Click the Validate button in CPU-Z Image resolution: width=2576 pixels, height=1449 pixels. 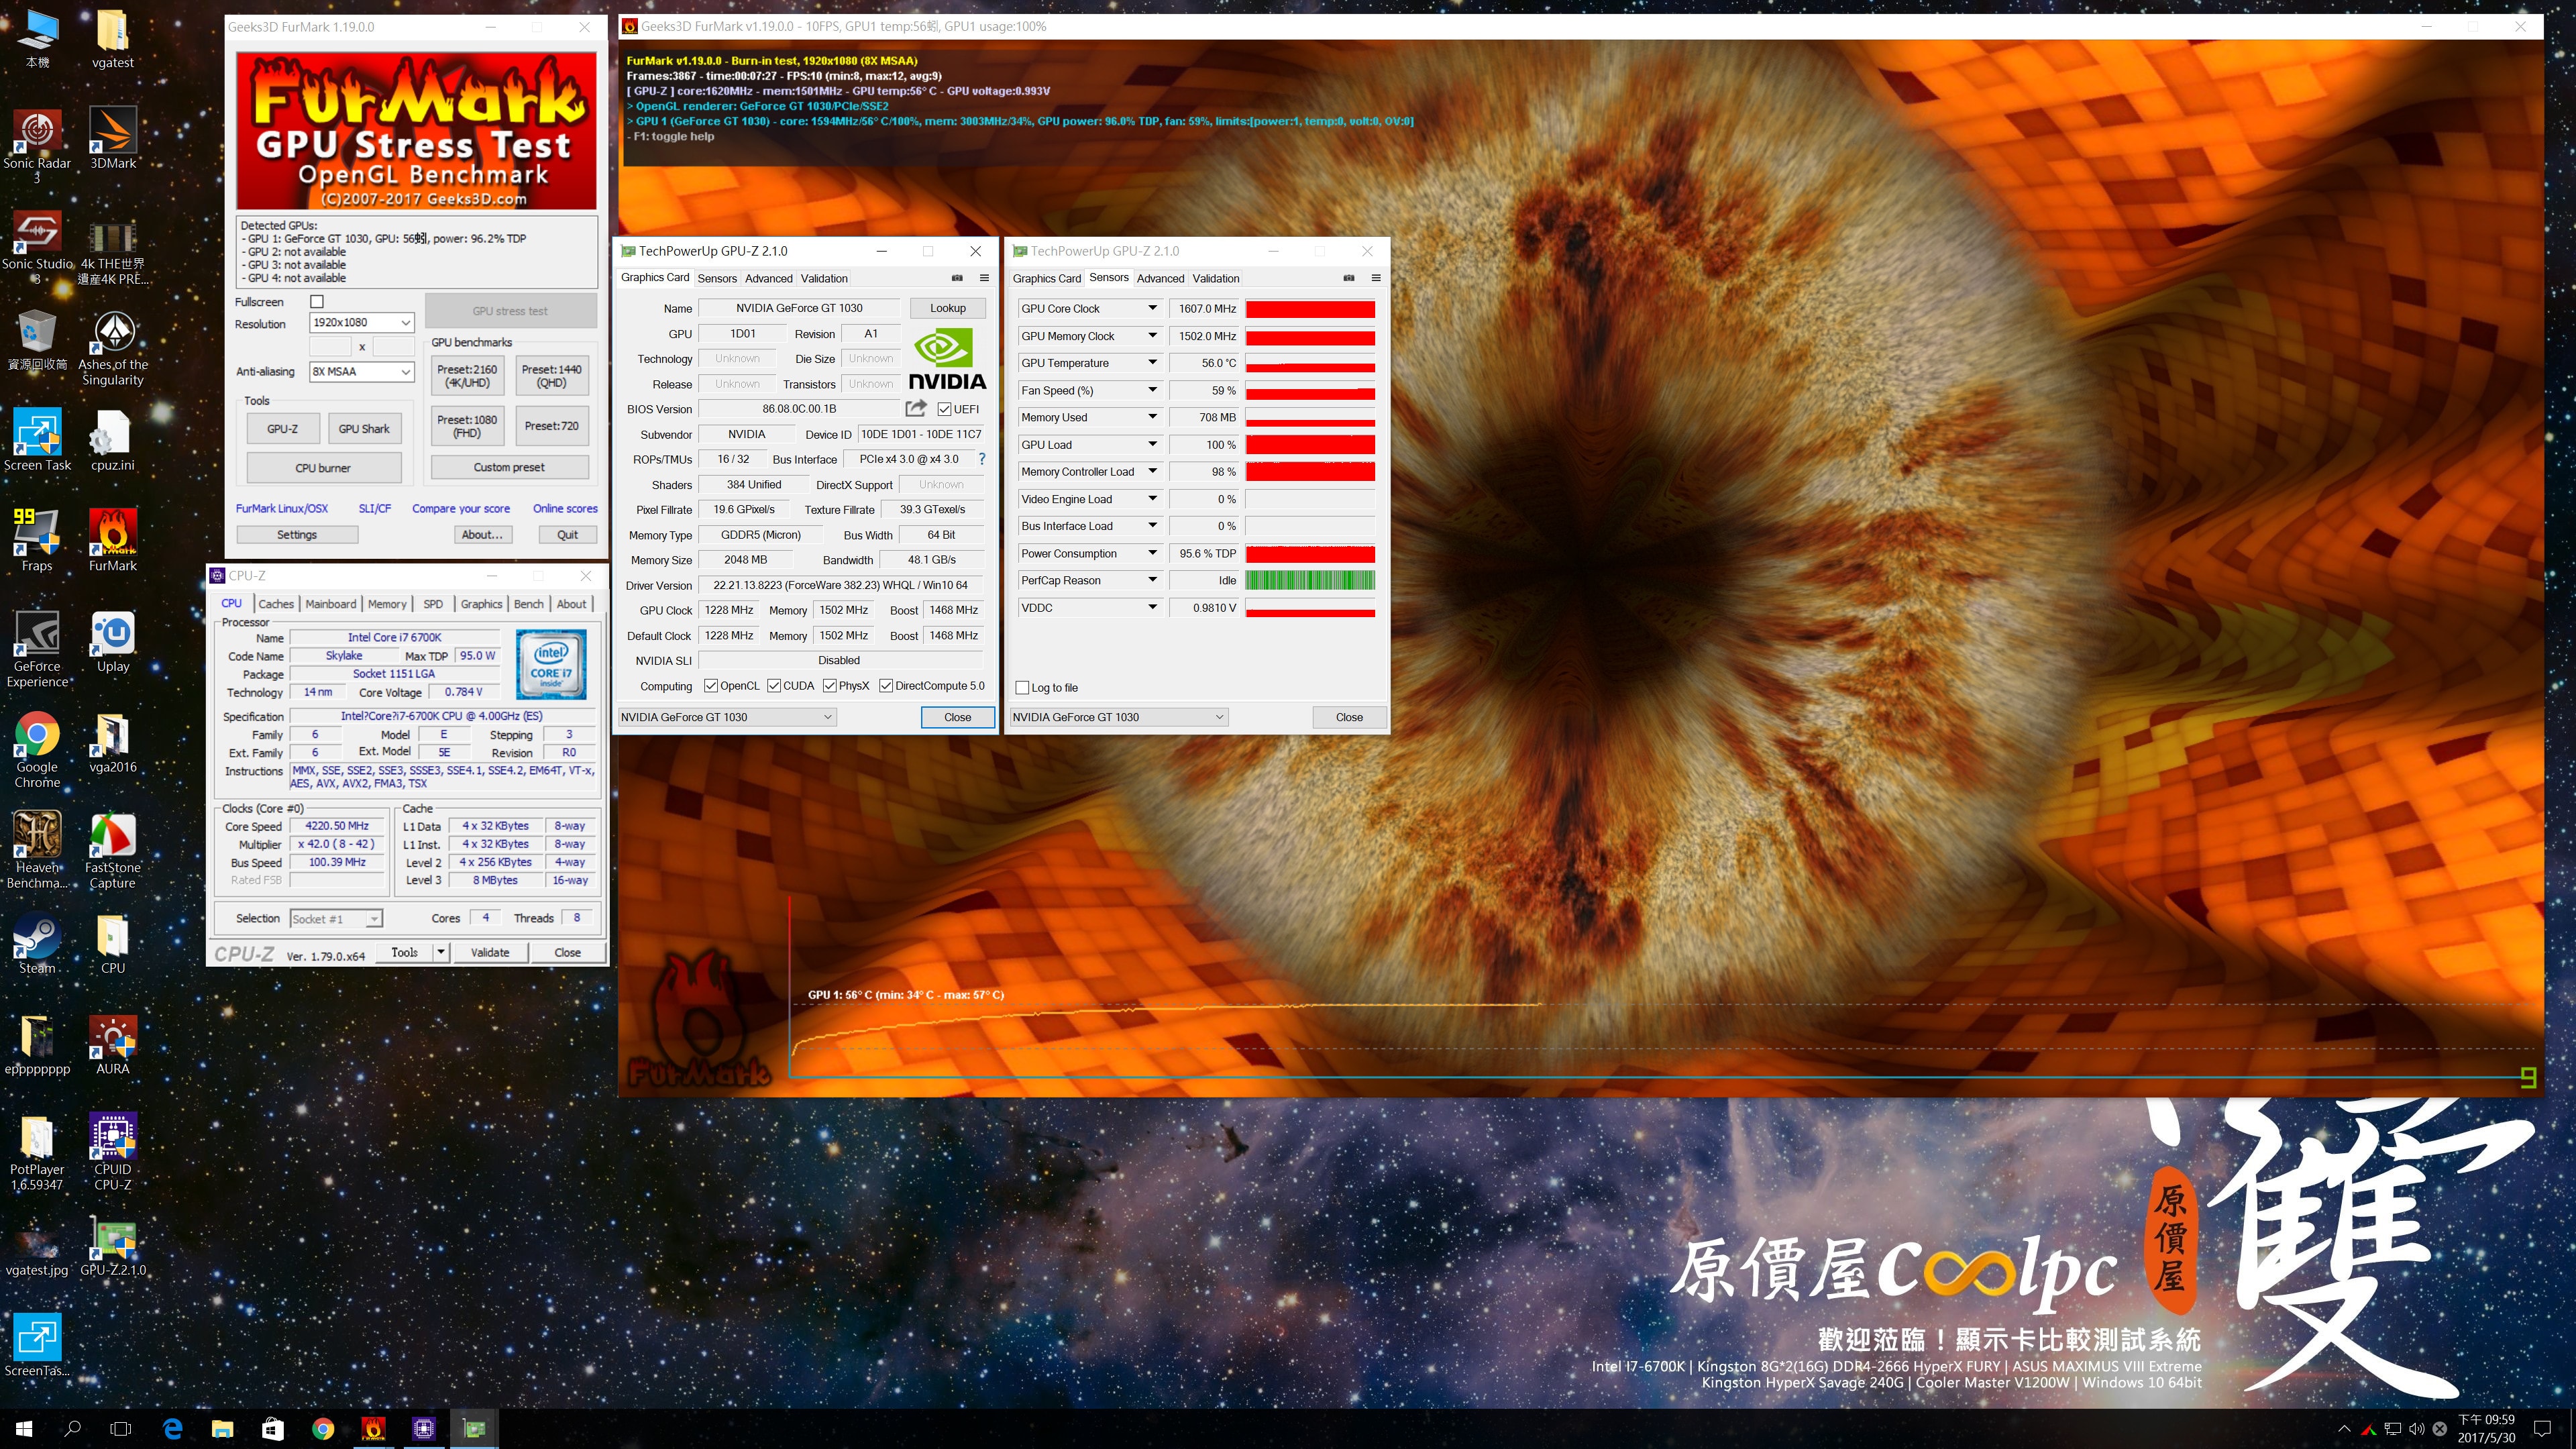[x=490, y=952]
